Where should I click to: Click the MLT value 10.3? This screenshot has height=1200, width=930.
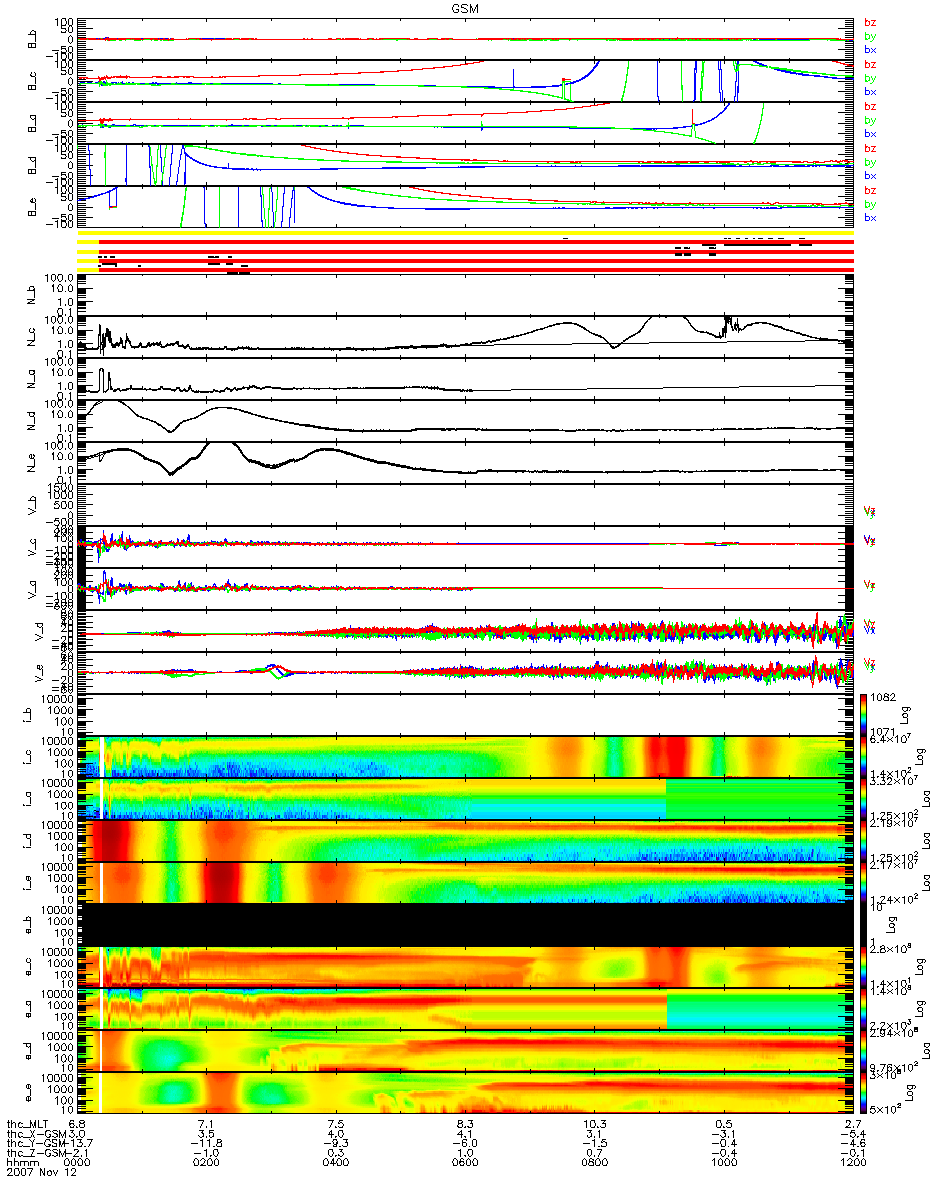click(595, 1124)
